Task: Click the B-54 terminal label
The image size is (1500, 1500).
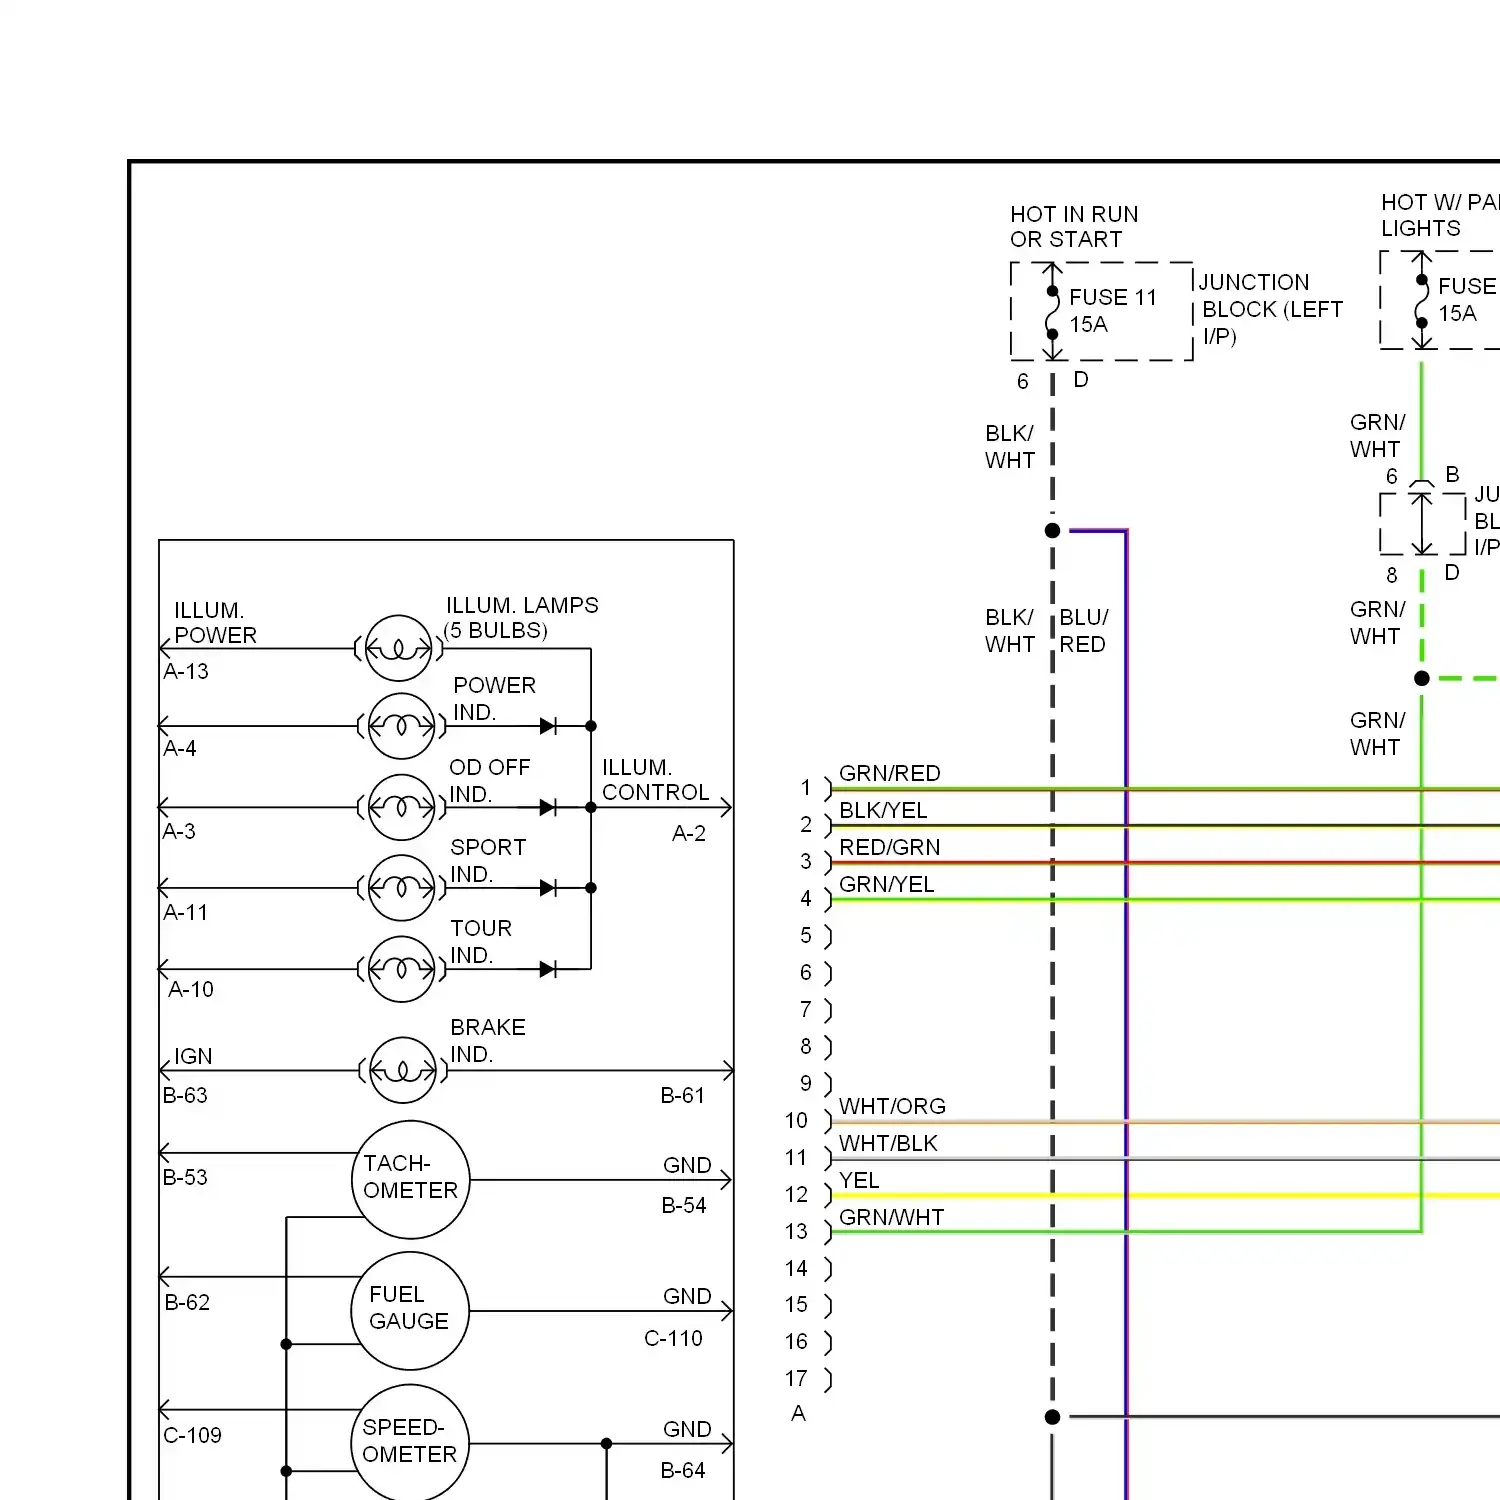Action: 684,1206
